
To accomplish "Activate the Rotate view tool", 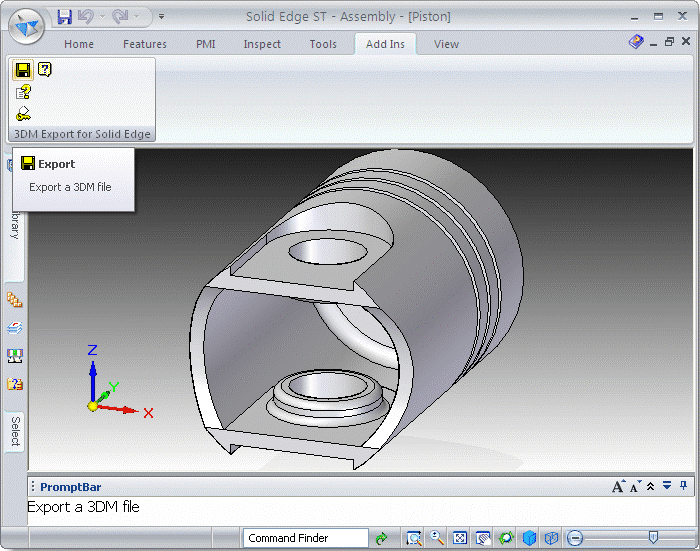I will pos(506,538).
